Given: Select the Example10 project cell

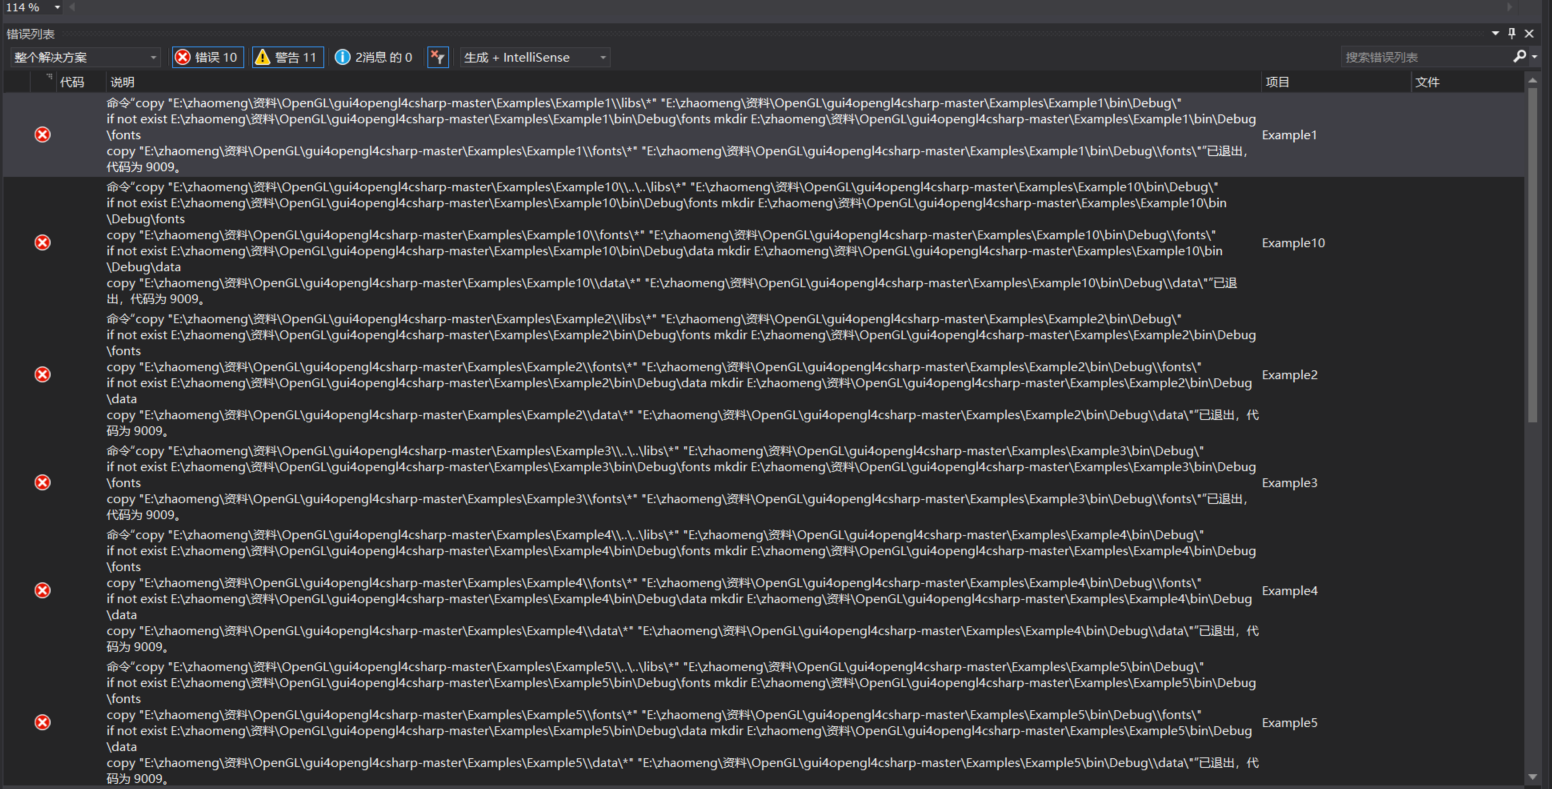Looking at the screenshot, I should pyautogui.click(x=1293, y=243).
